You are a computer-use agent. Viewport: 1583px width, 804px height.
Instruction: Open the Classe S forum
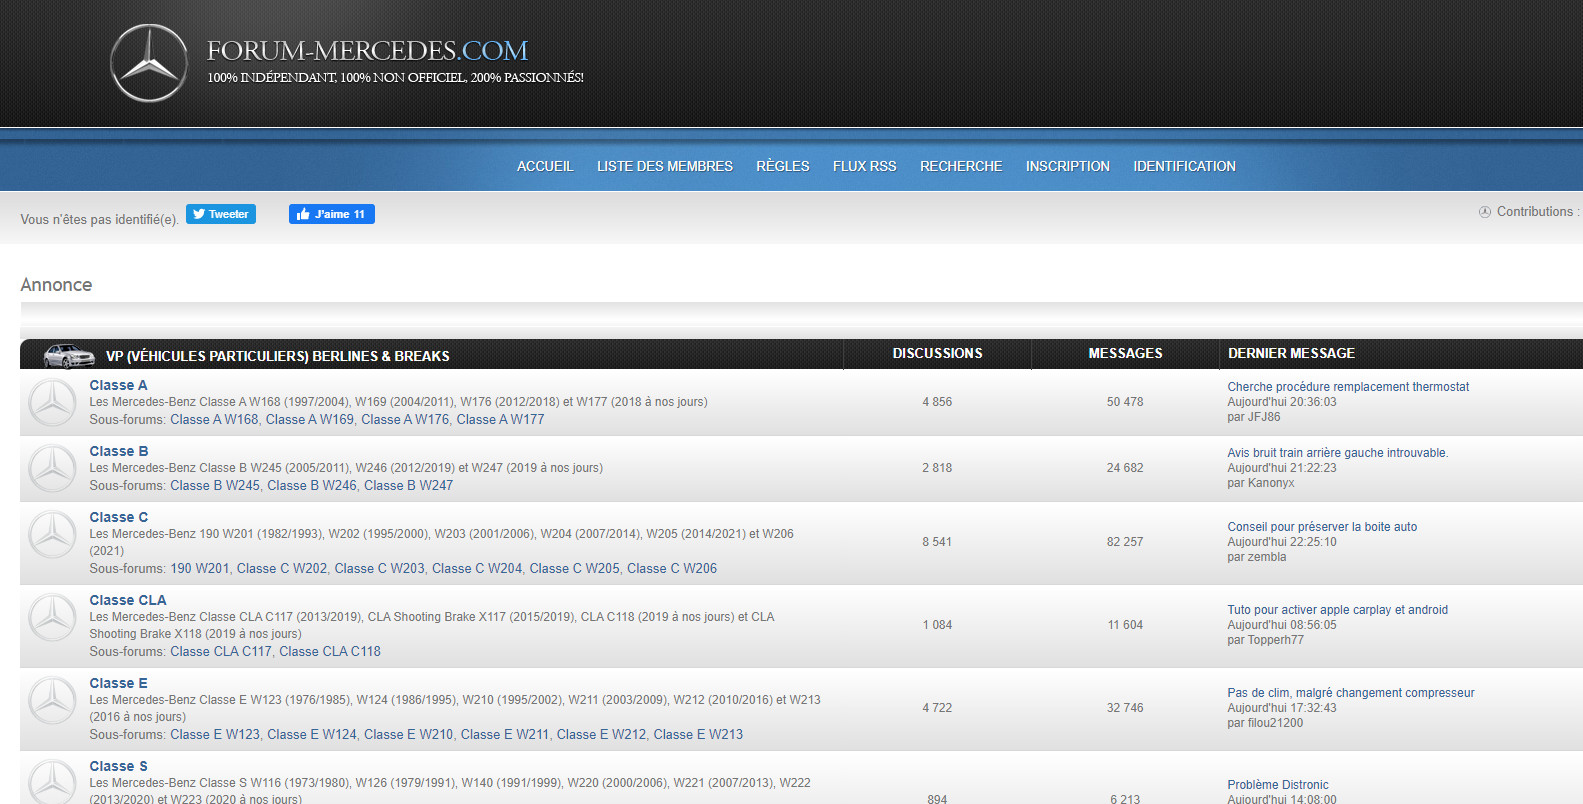click(118, 766)
